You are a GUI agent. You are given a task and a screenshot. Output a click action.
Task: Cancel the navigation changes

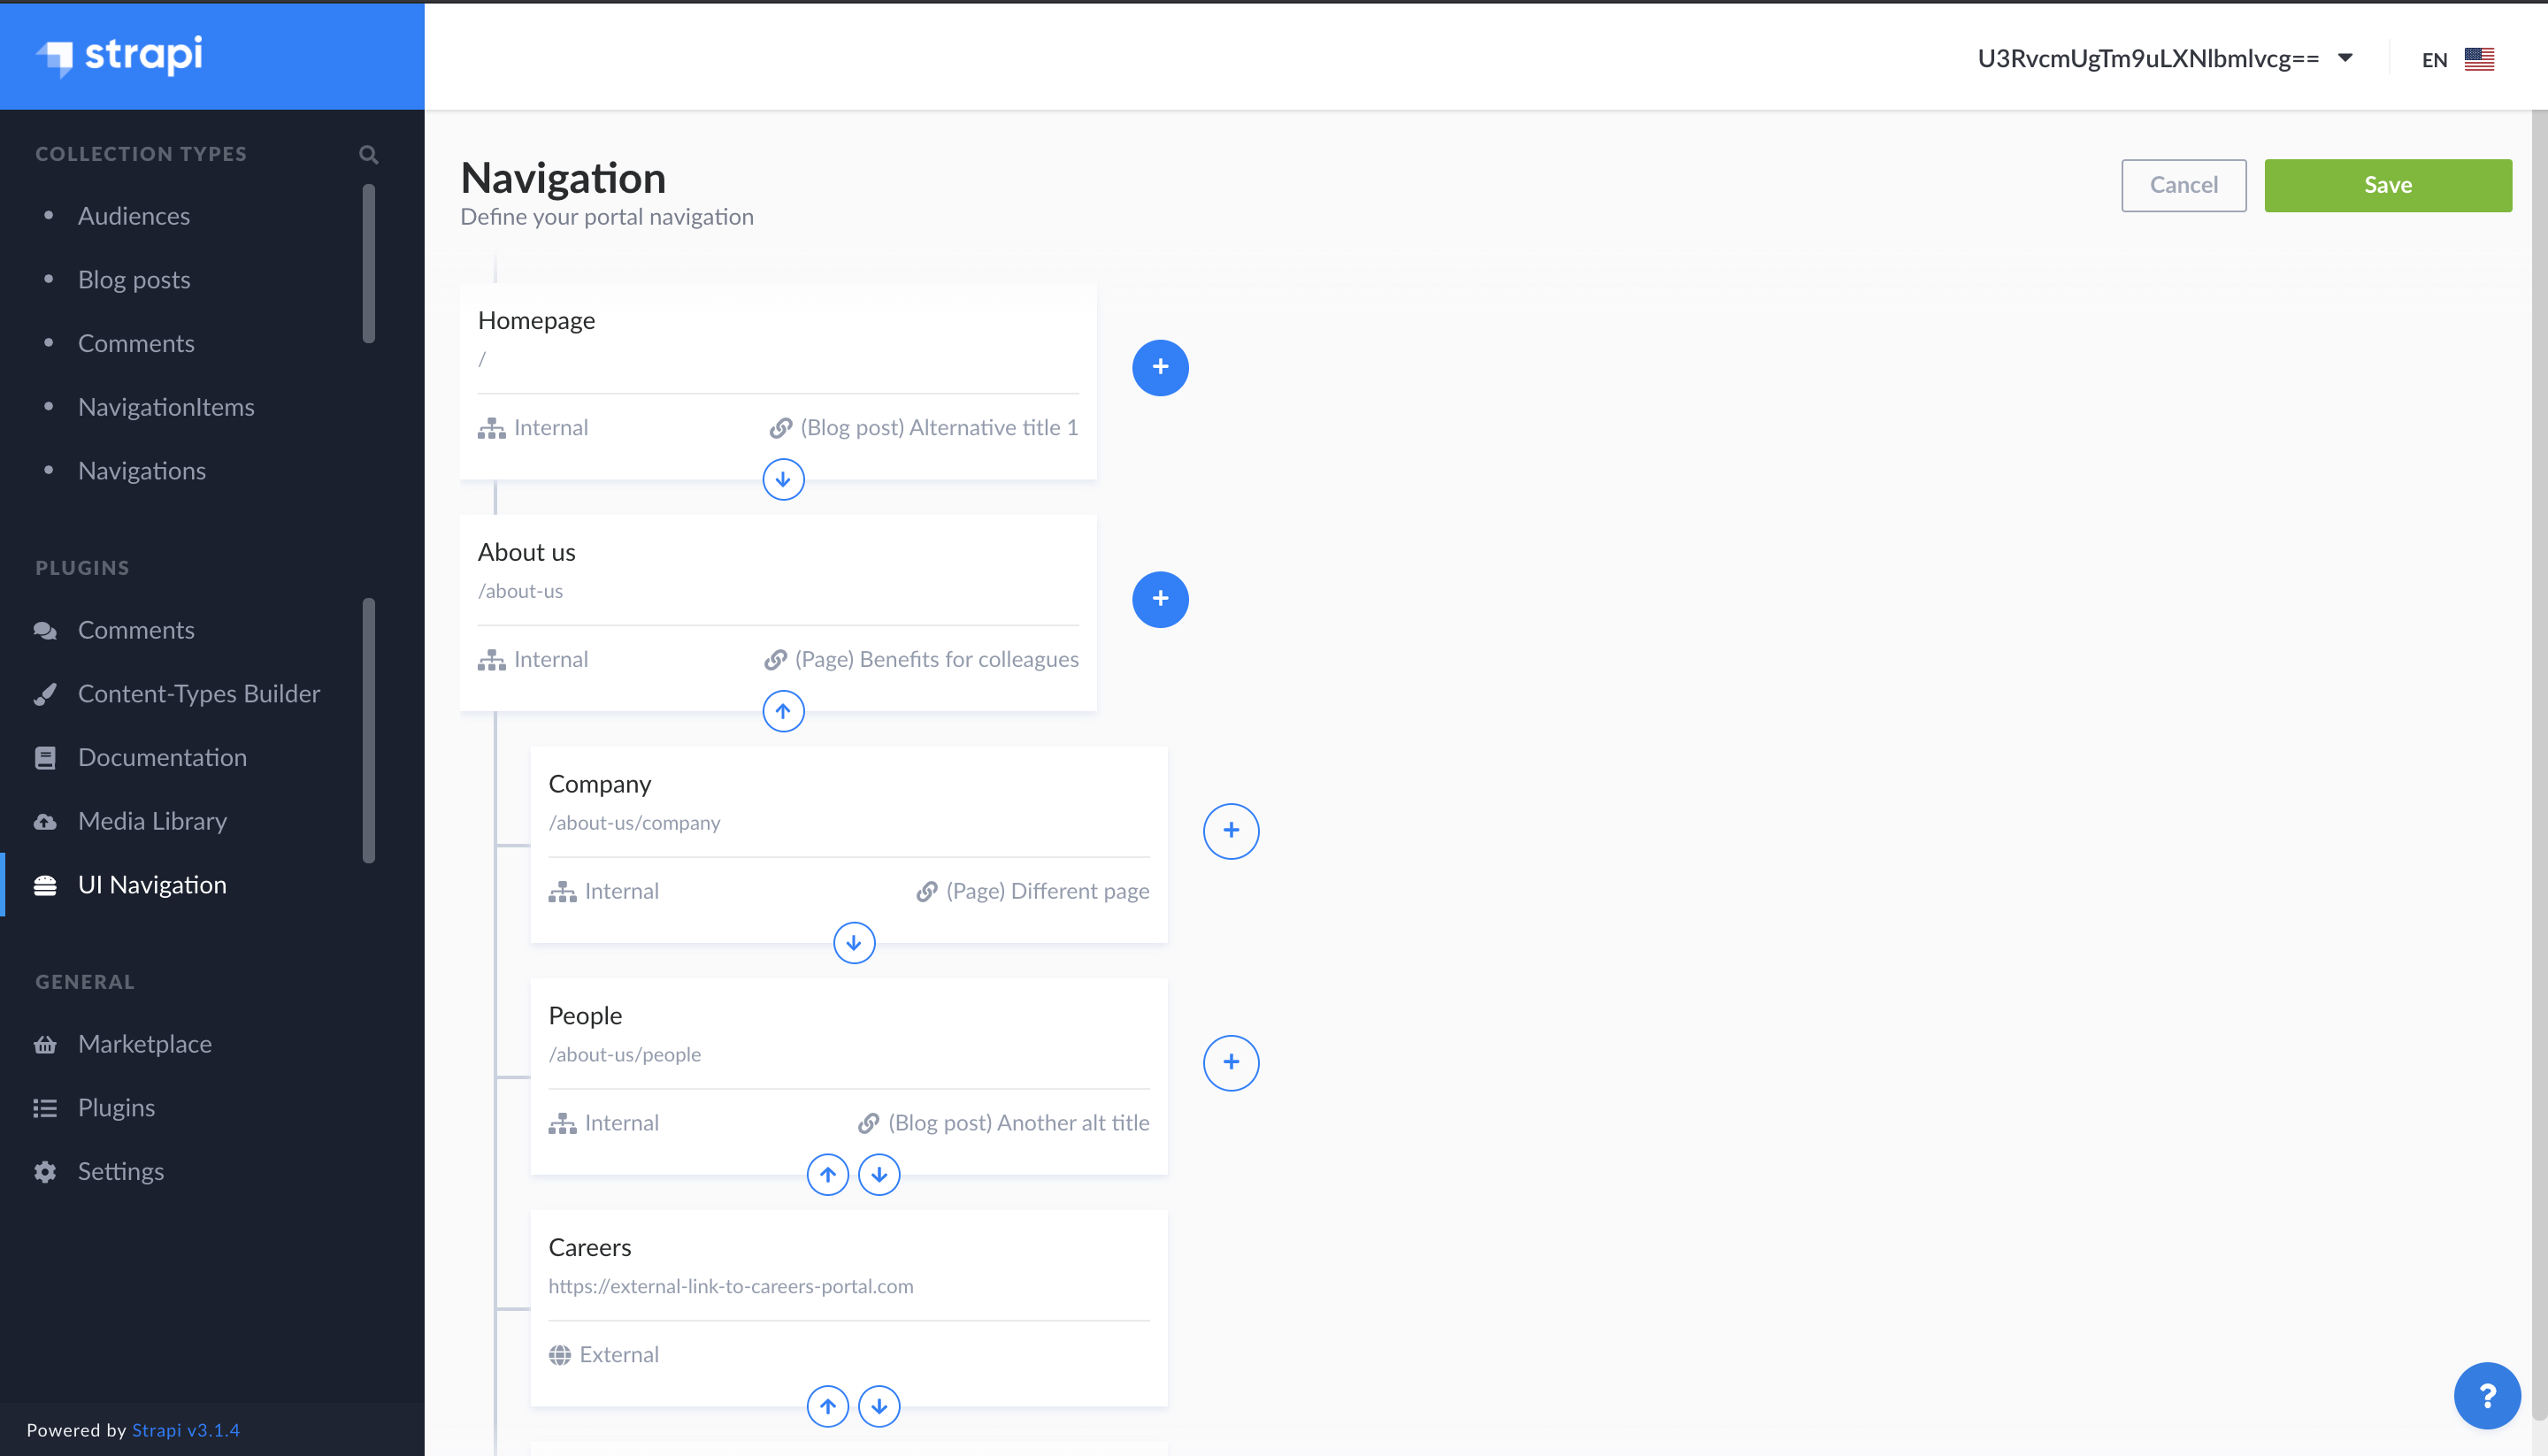[x=2183, y=185]
